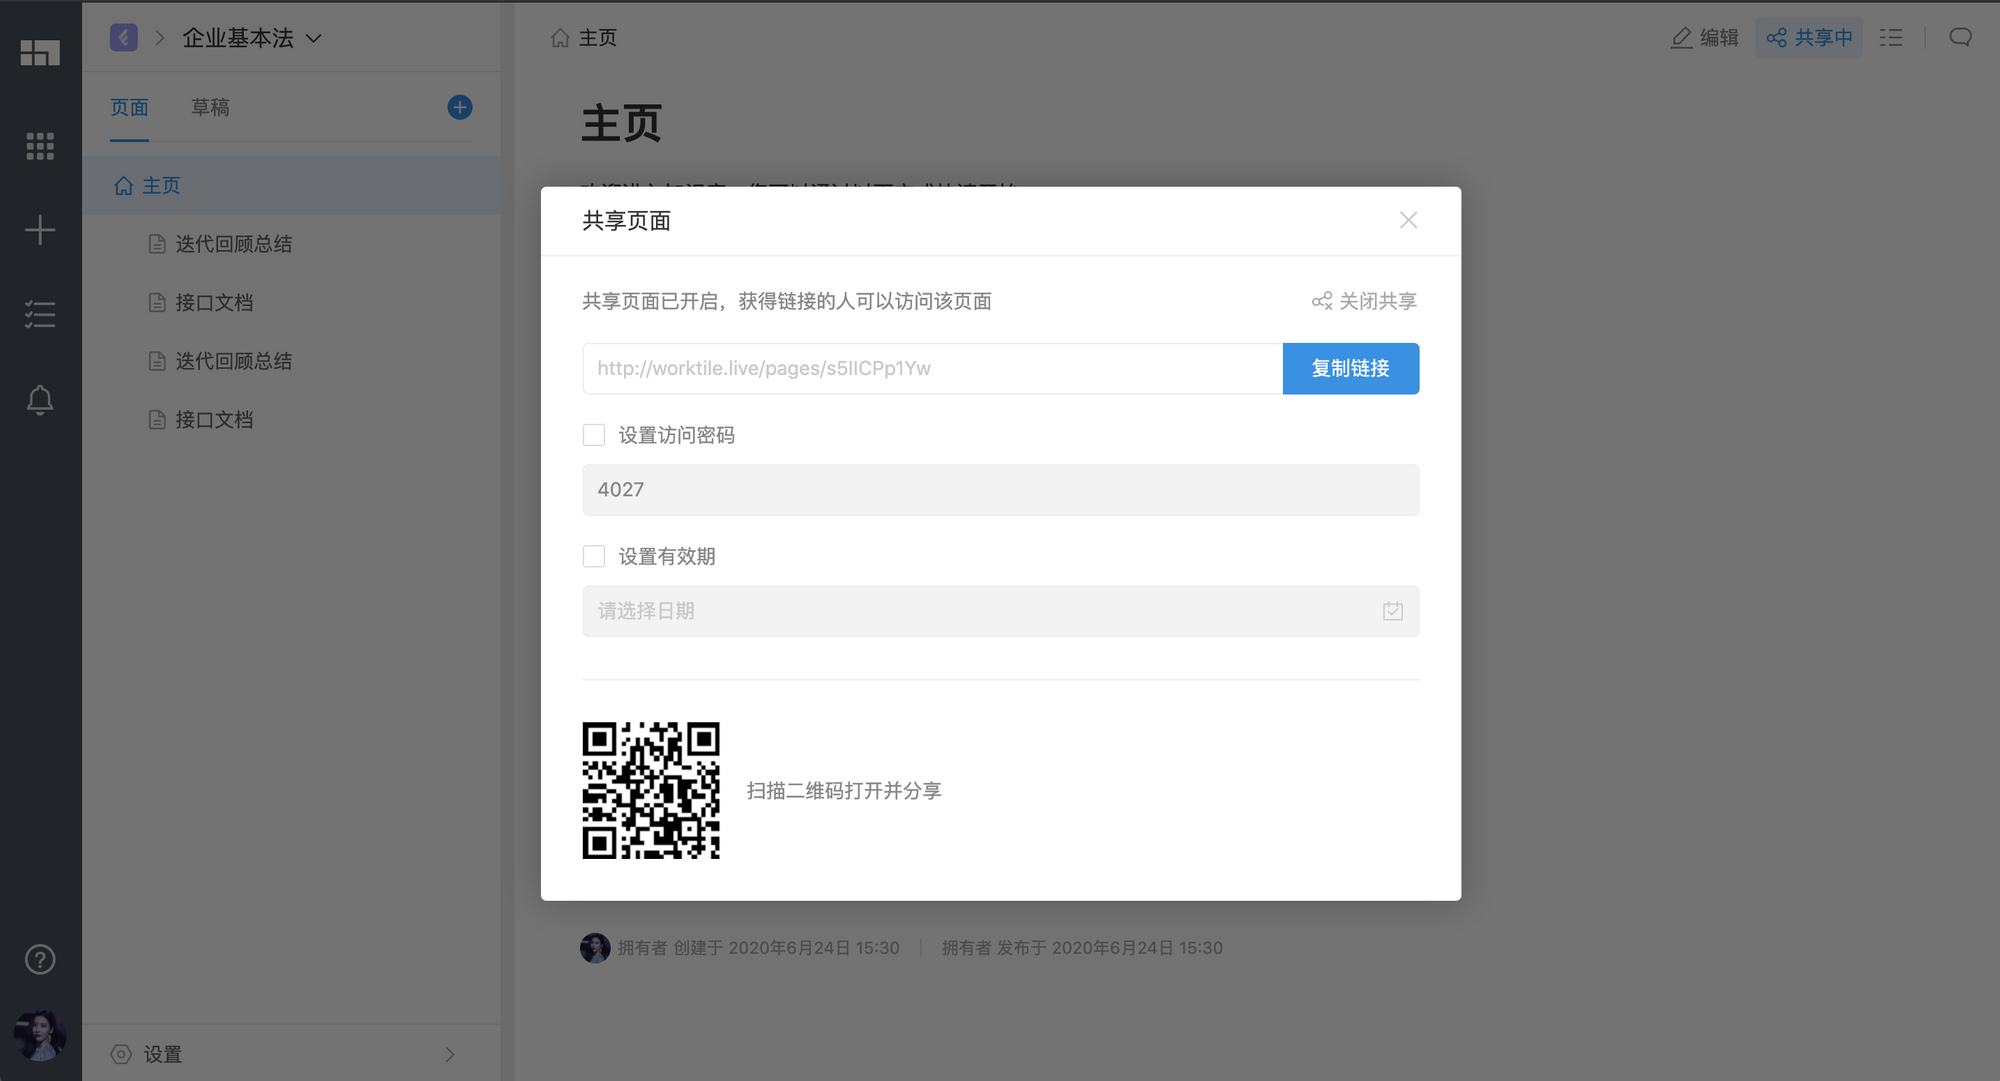Click the breadcrumb chevron separator
Image resolution: width=2000 pixels, height=1081 pixels.
(x=160, y=38)
